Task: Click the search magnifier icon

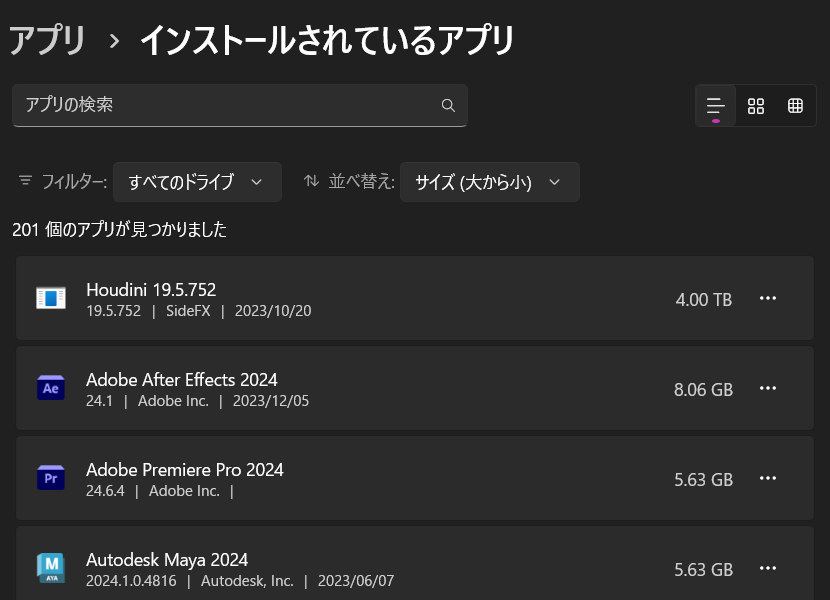Action: tap(448, 105)
